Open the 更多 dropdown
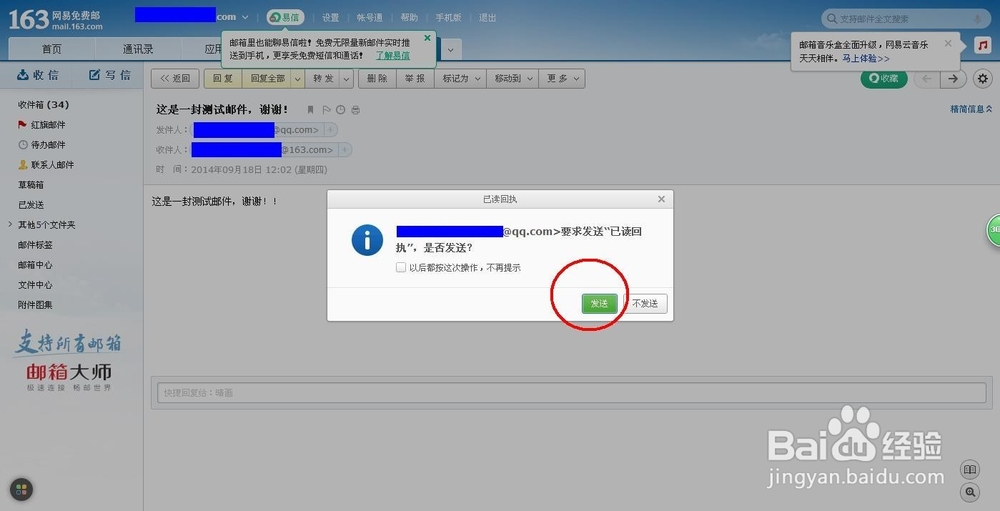1000x511 pixels. click(562, 78)
